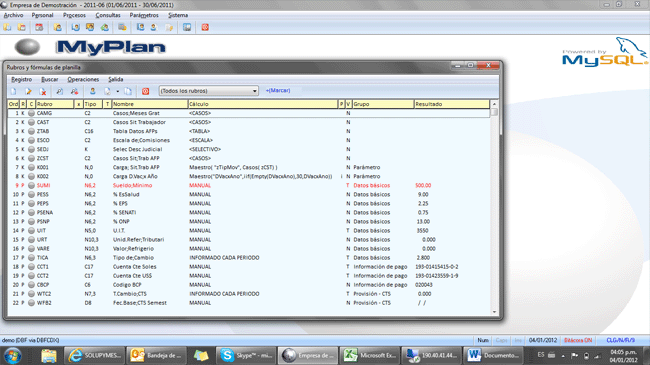Click the leftmost folder icon in main toolbar
The image size is (650, 365).
pos(7,27)
